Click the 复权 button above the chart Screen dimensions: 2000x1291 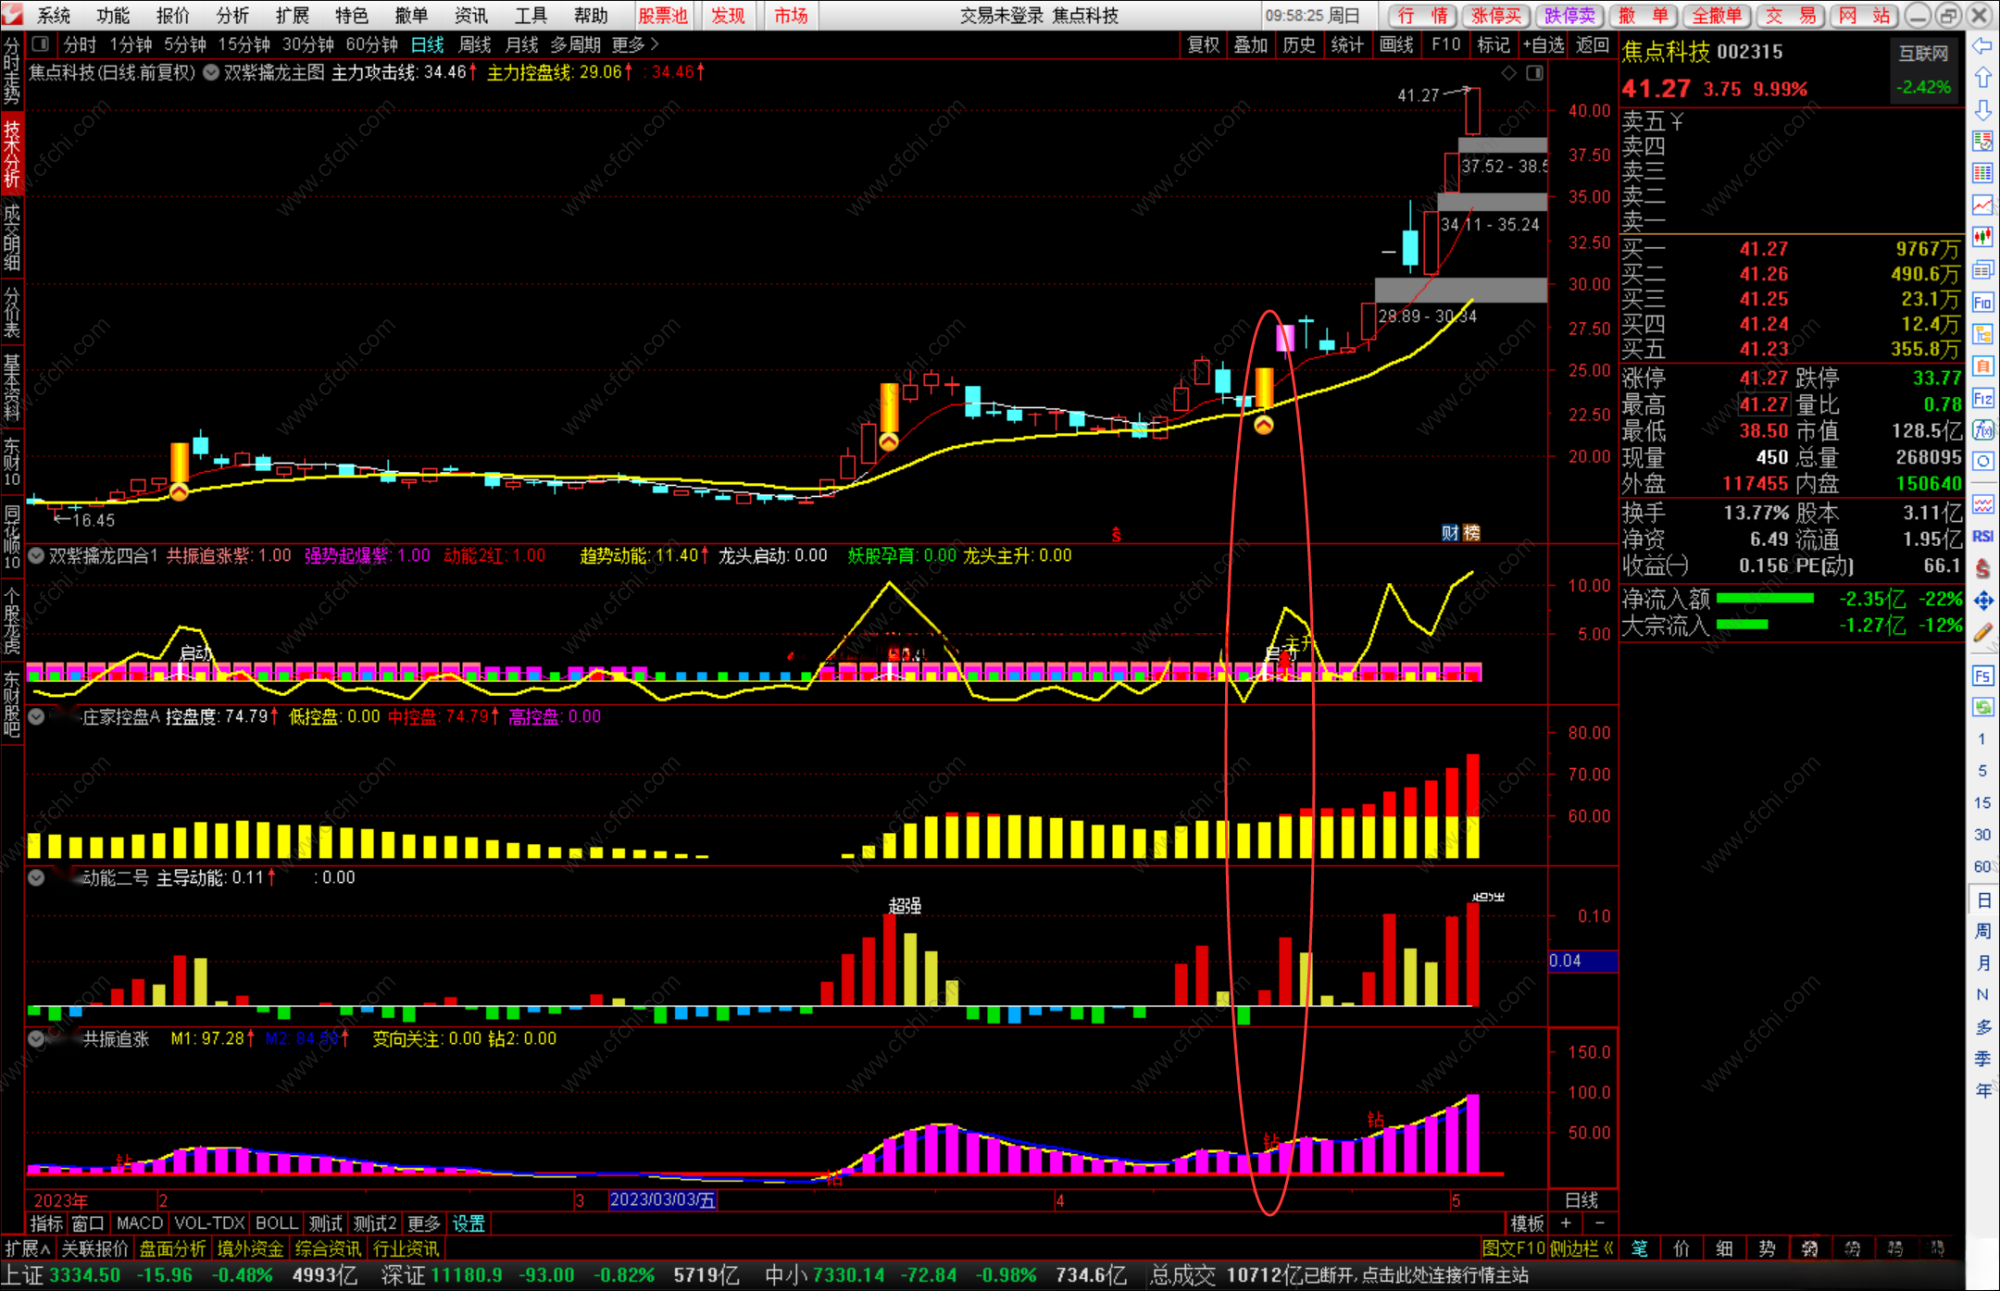coord(1203,44)
